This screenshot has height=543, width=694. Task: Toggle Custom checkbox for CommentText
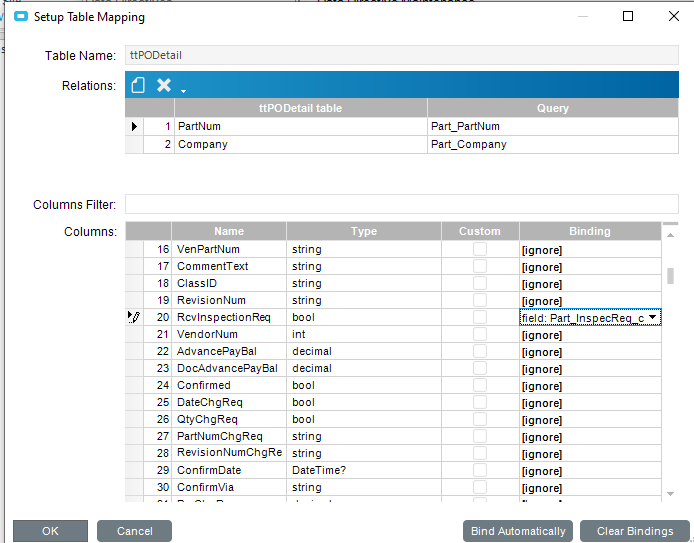click(480, 266)
